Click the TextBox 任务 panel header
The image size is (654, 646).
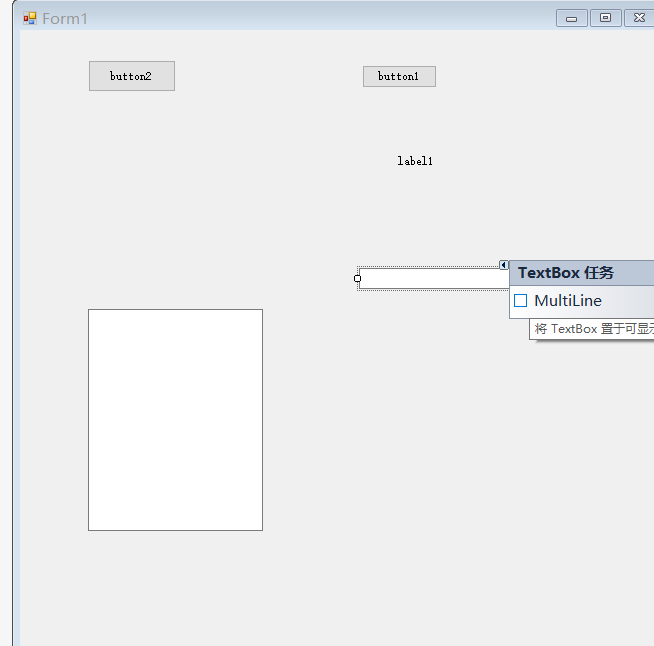[581, 273]
